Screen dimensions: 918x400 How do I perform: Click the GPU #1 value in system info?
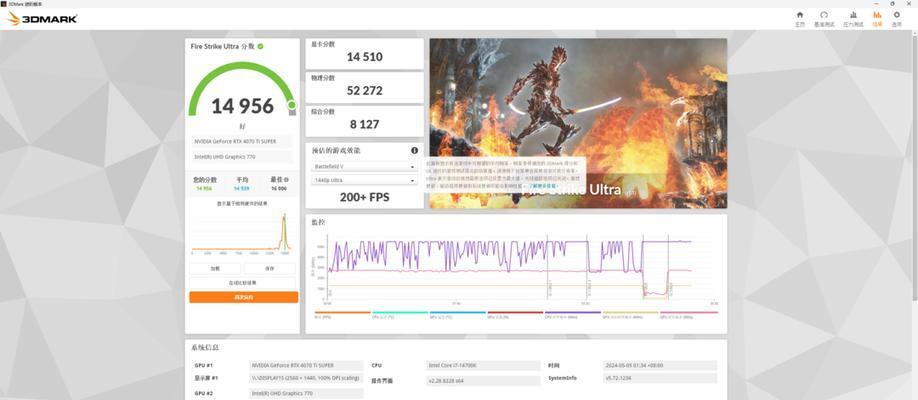[x=306, y=365]
